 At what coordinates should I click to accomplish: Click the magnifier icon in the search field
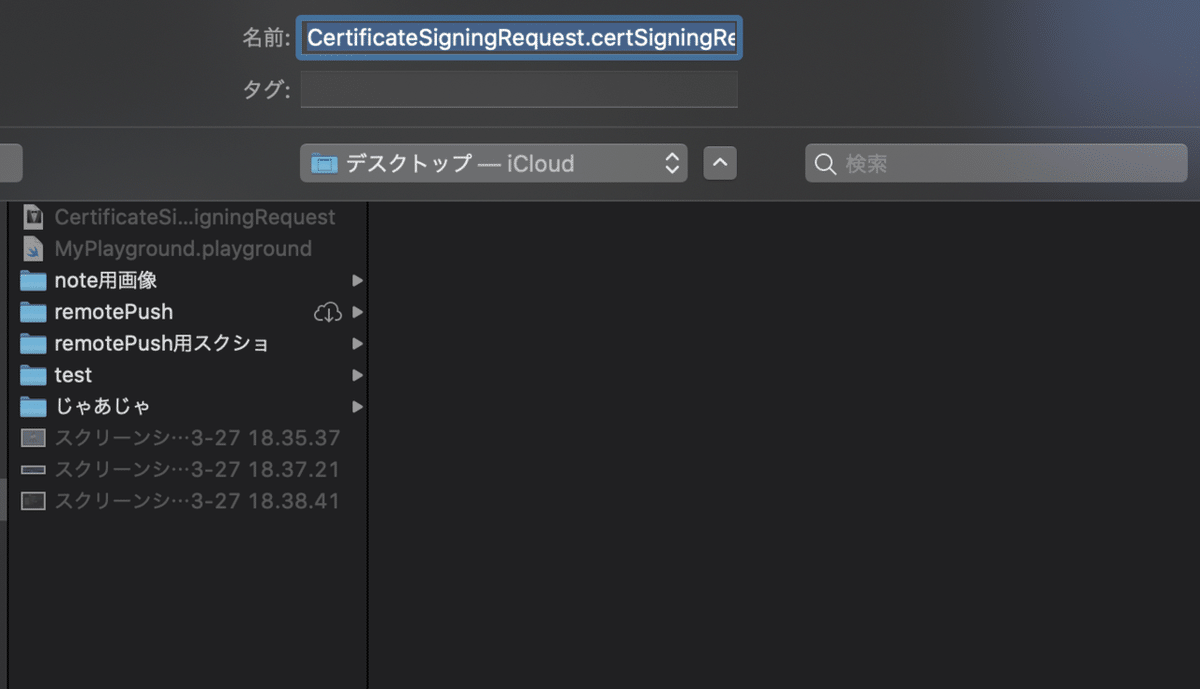click(823, 163)
